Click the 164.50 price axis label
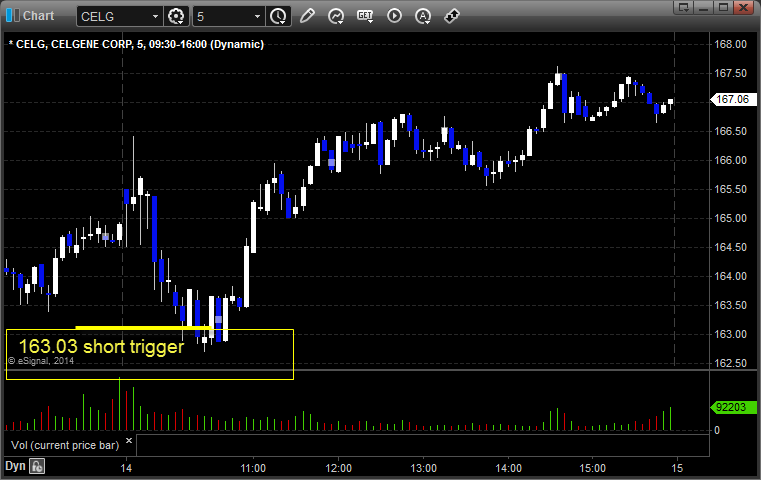Screen dimensions: 761x480 point(730,248)
